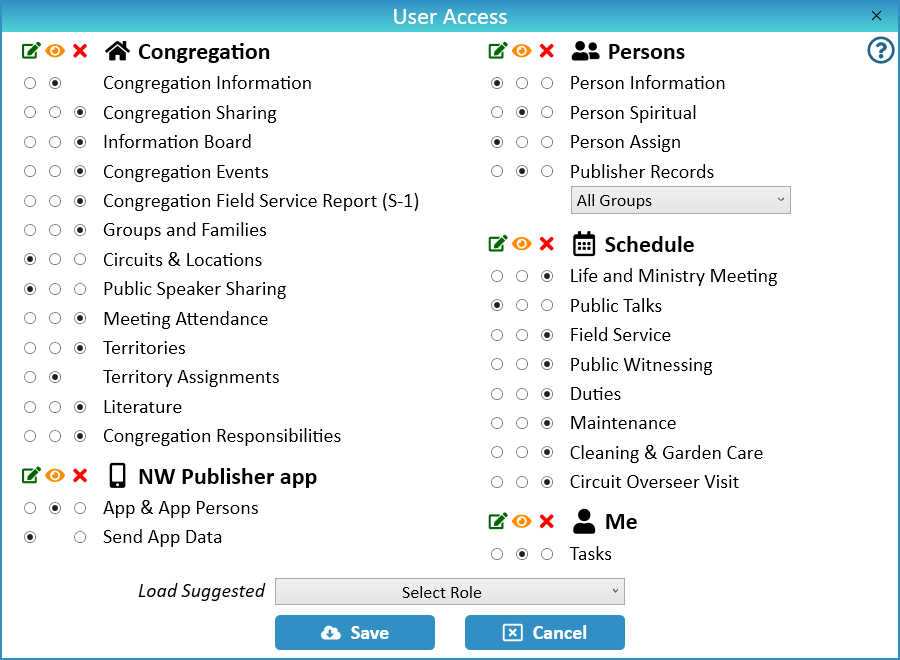Set Tasks to edit access
900x660 pixels.
pyautogui.click(x=497, y=554)
